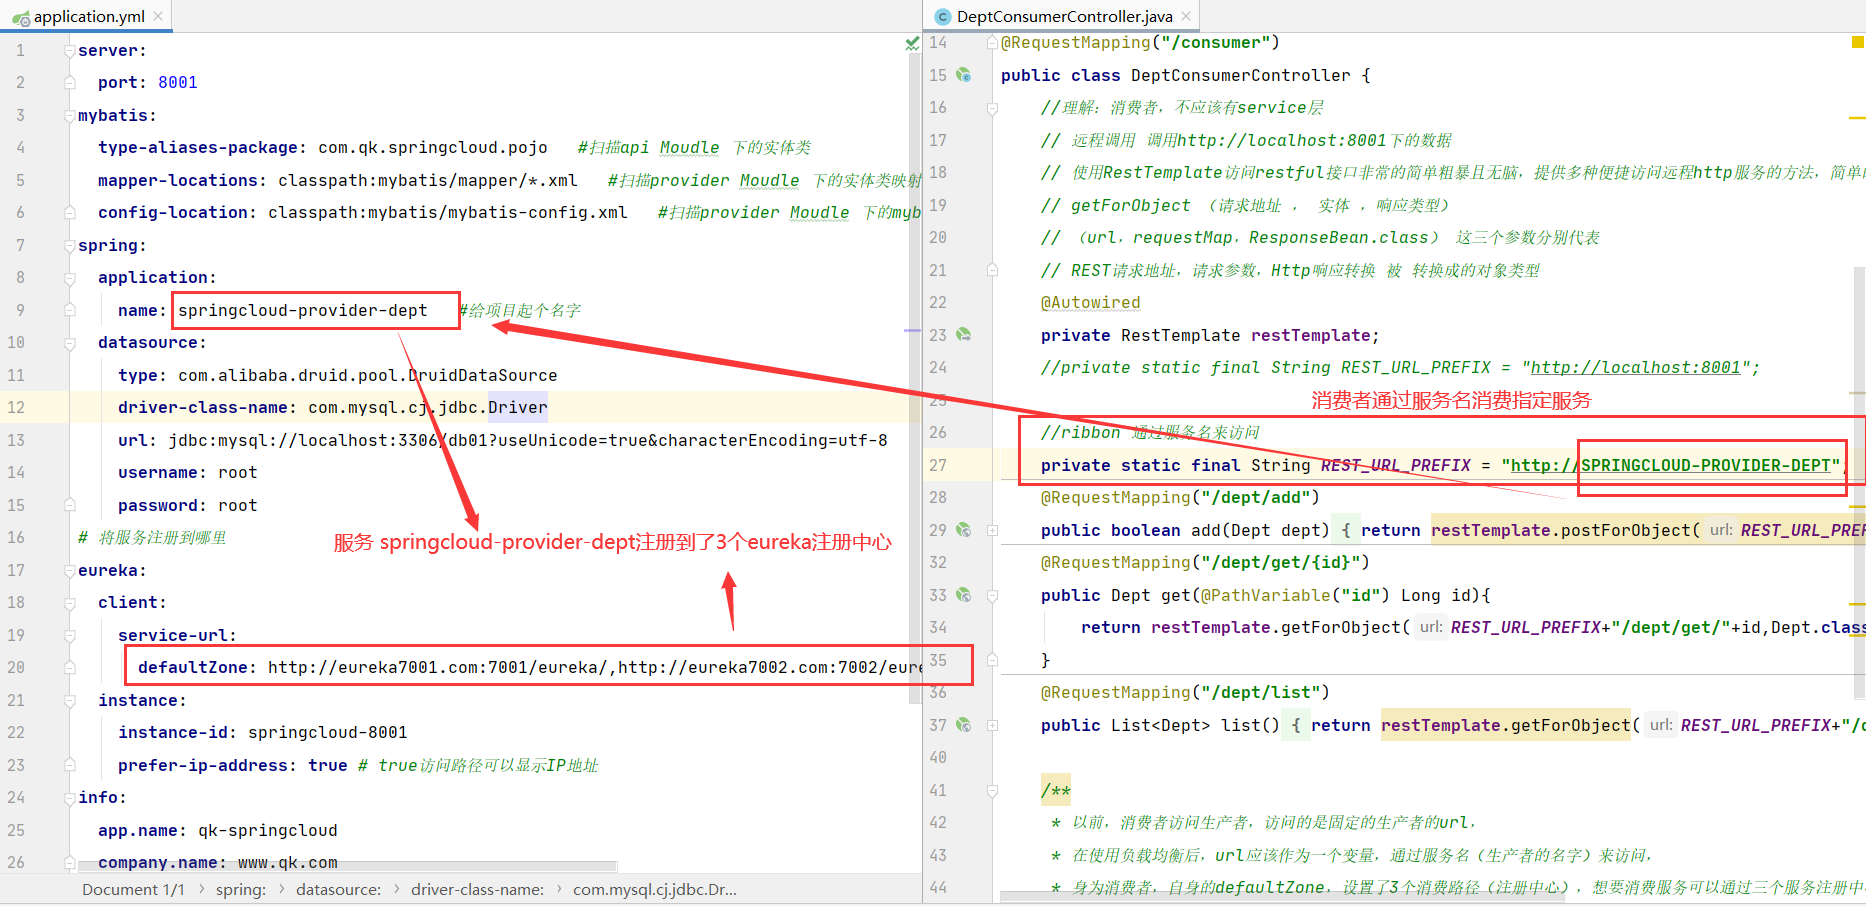Open http://localhost:8001 link on line 24
Image resolution: width=1866 pixels, height=906 pixels.
[x=1635, y=368]
